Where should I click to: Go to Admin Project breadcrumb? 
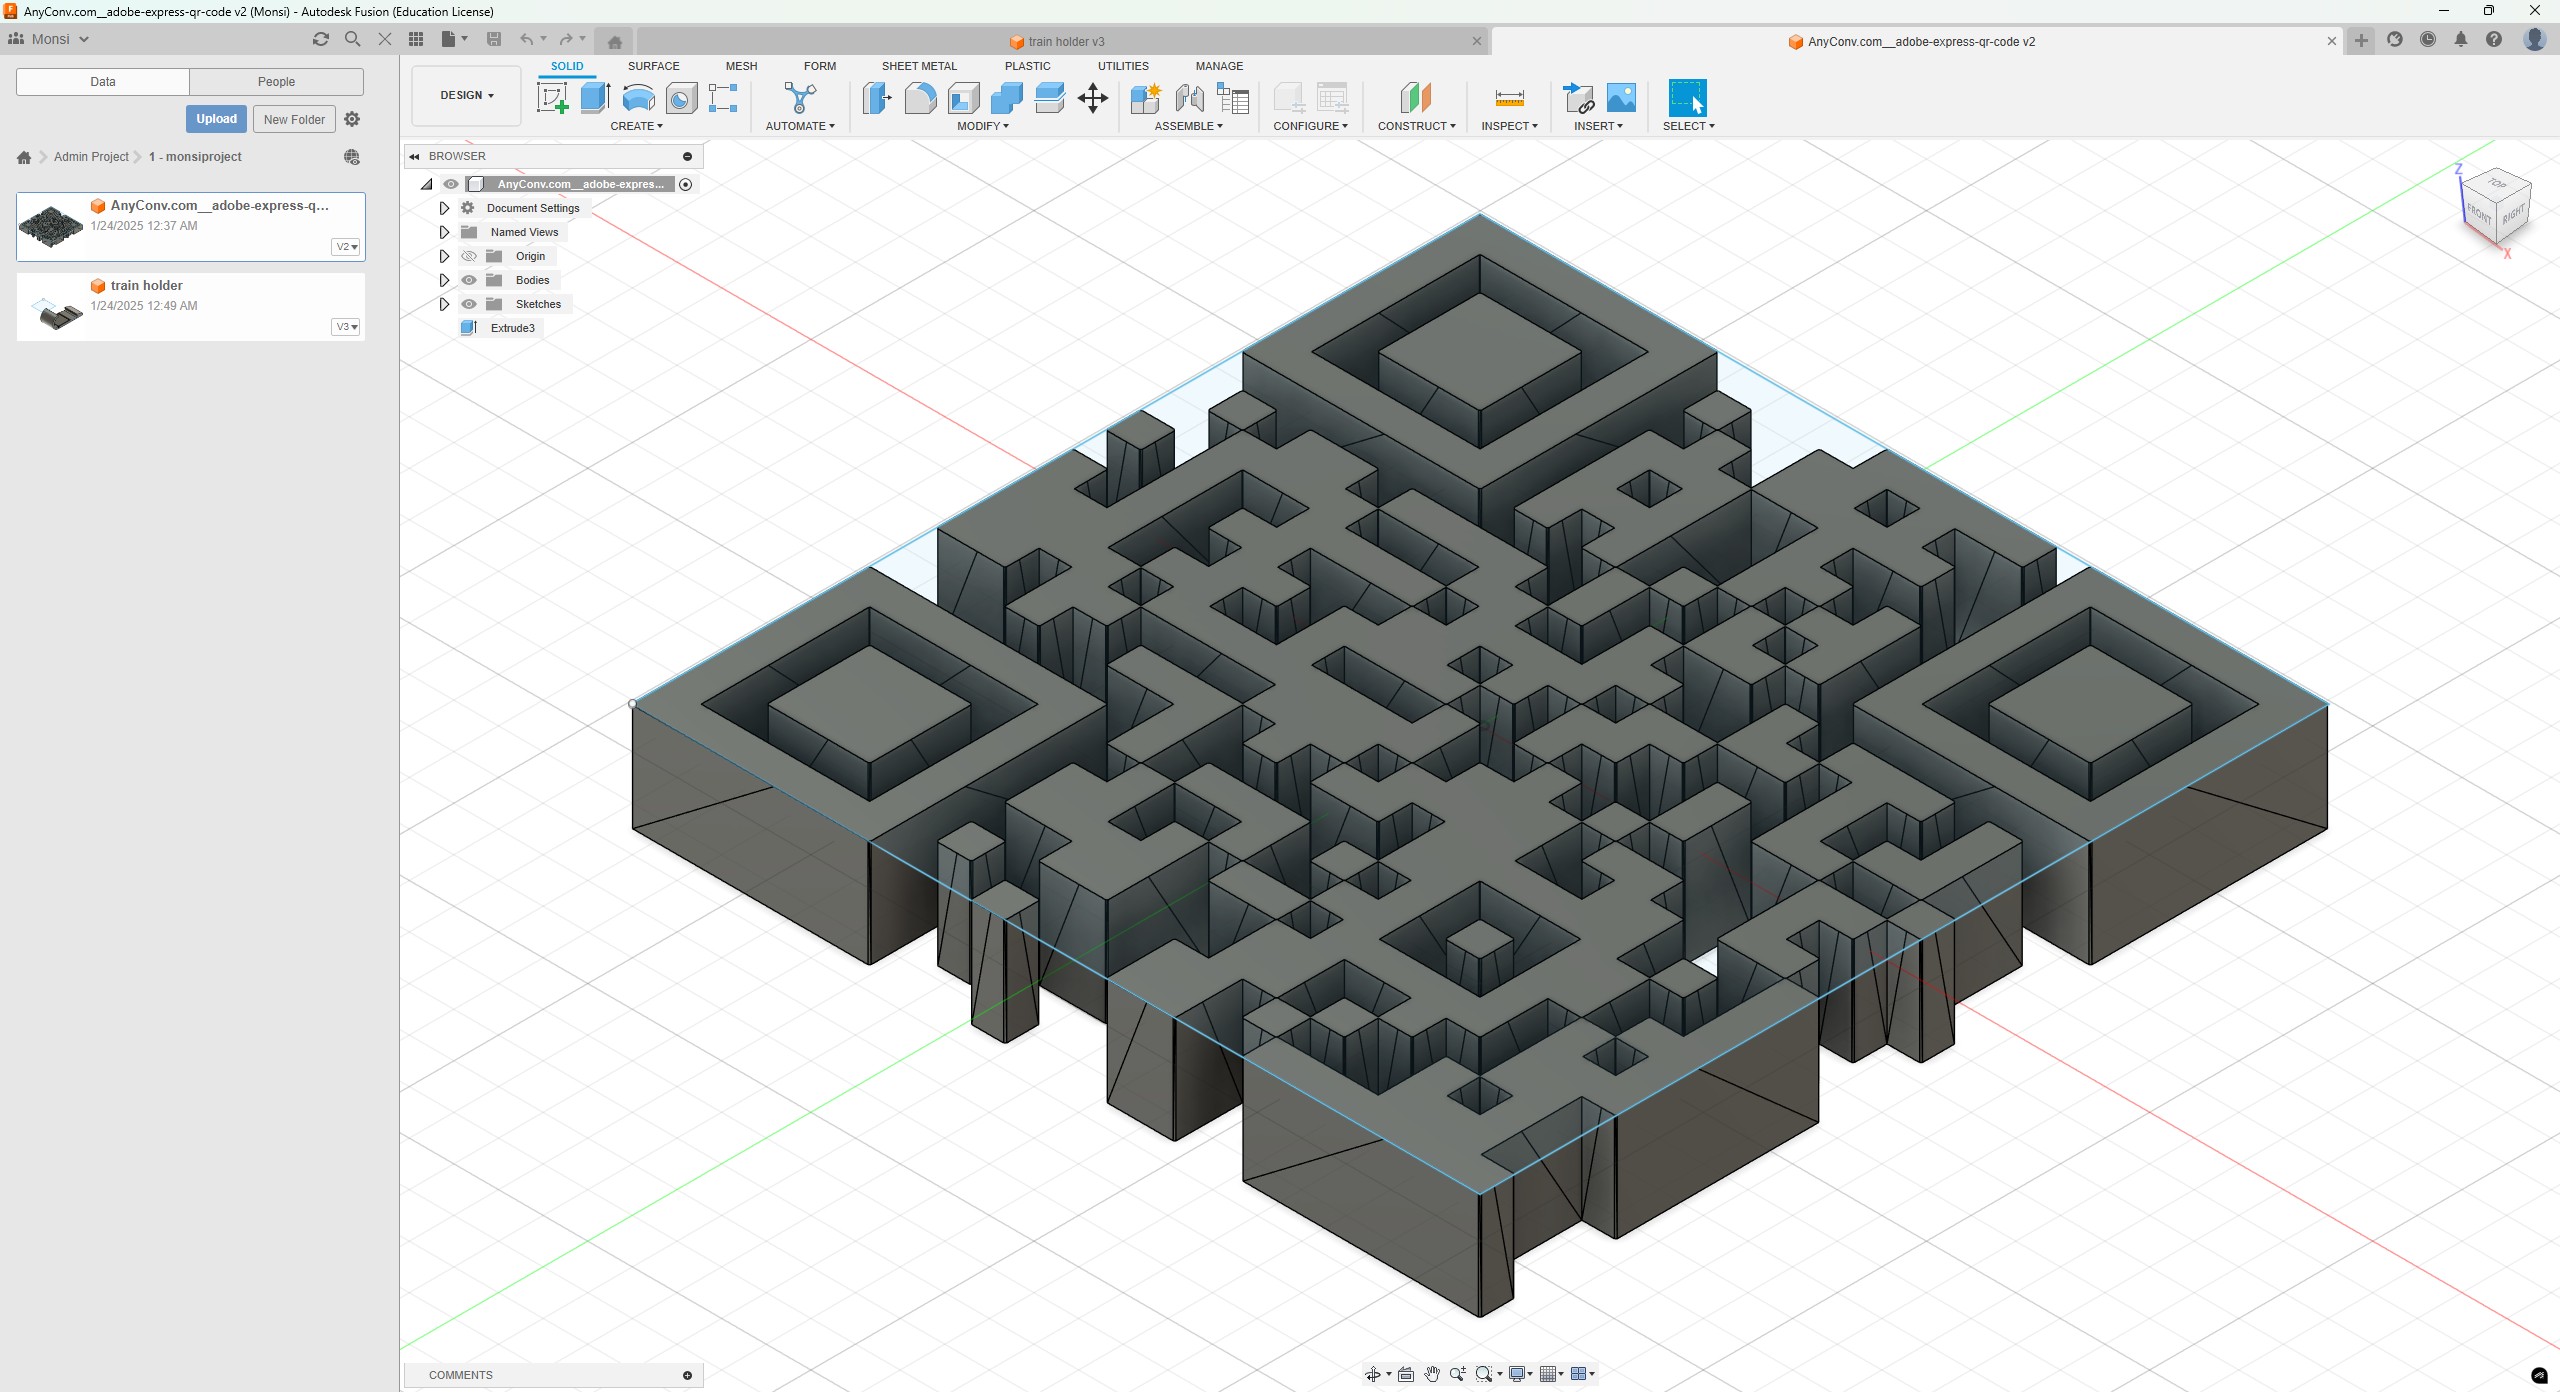[x=91, y=157]
